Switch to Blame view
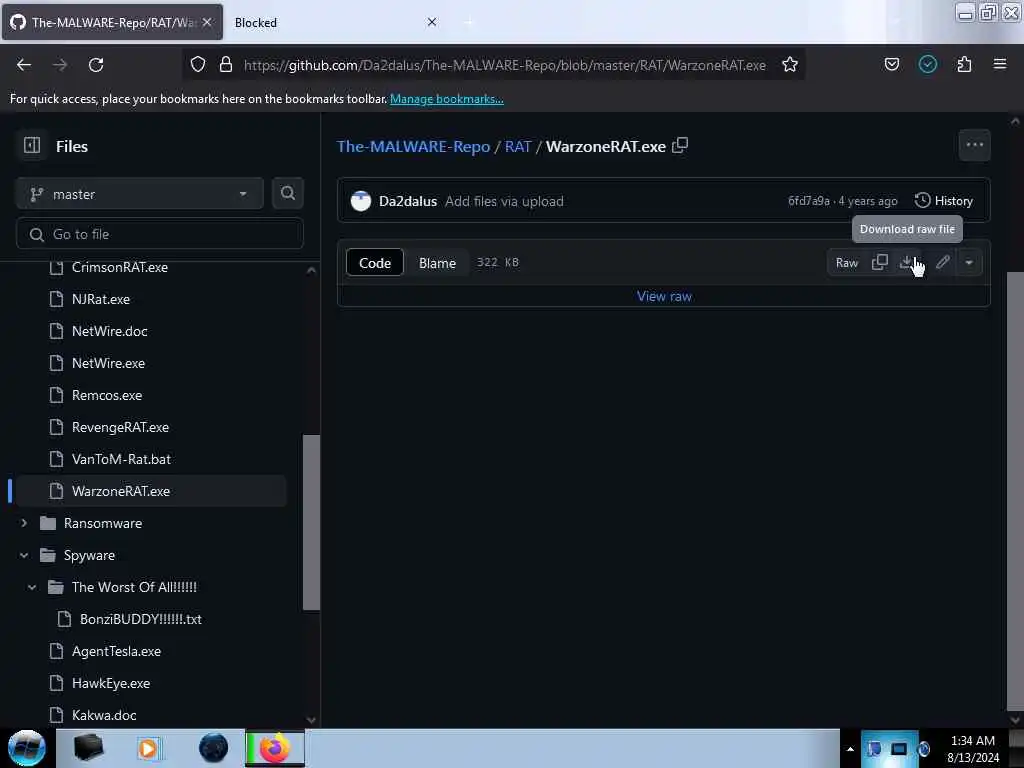 click(x=437, y=263)
